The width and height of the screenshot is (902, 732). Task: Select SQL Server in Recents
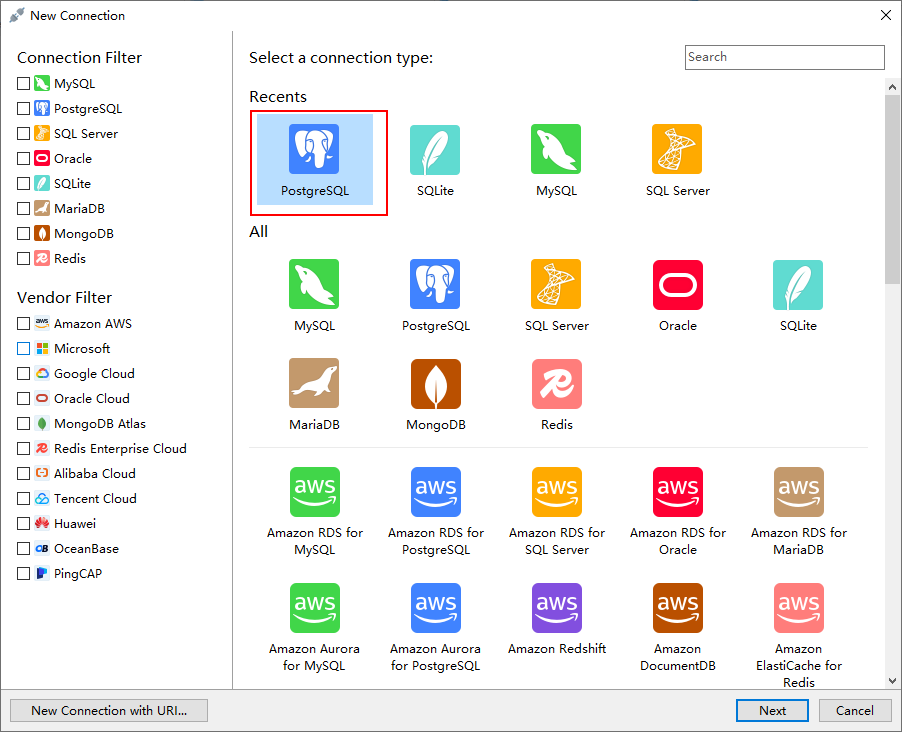(x=677, y=160)
